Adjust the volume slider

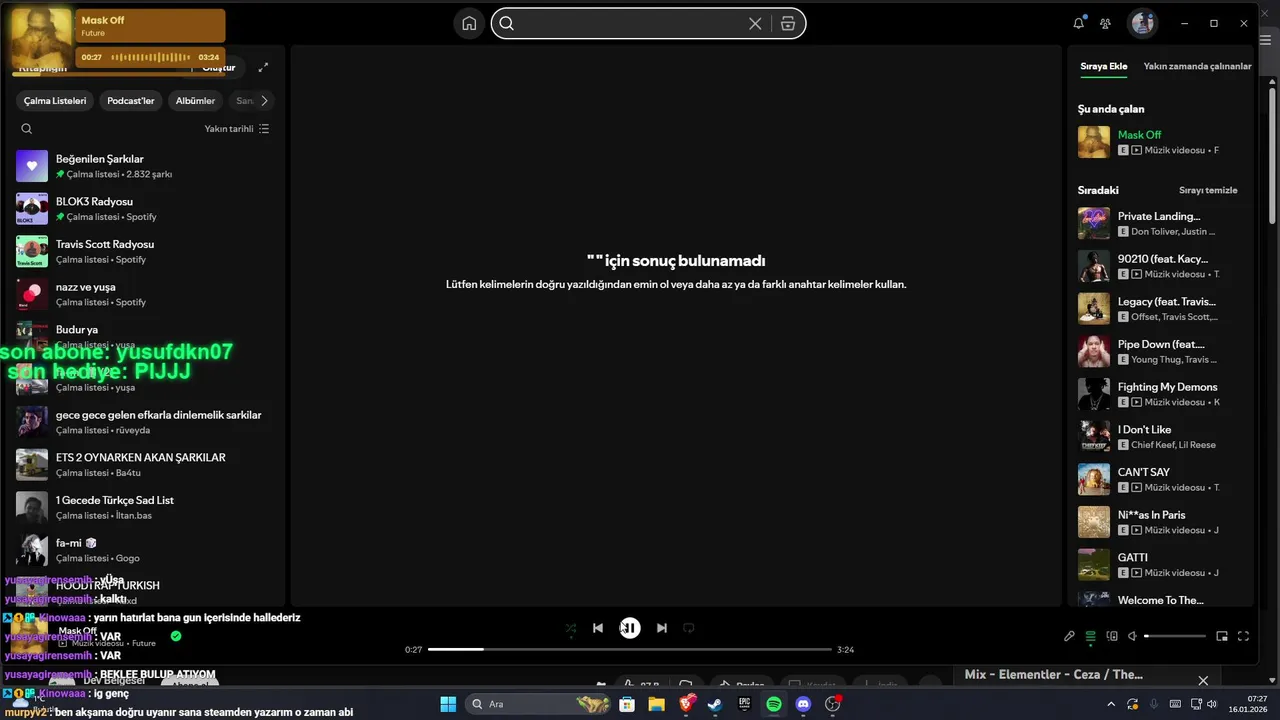coord(1175,636)
